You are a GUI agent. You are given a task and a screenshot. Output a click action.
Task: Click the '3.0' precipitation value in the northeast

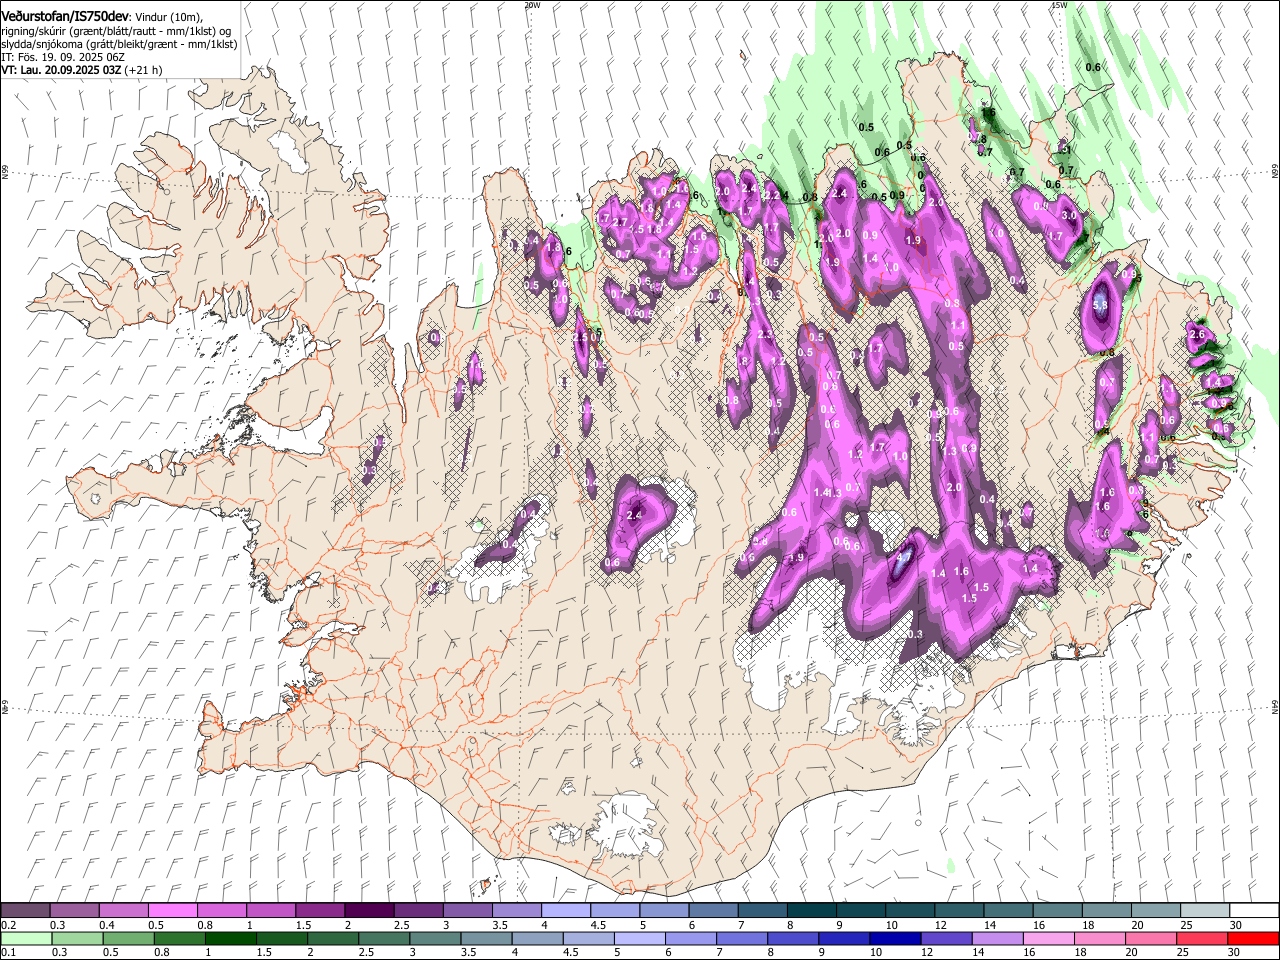point(1069,215)
